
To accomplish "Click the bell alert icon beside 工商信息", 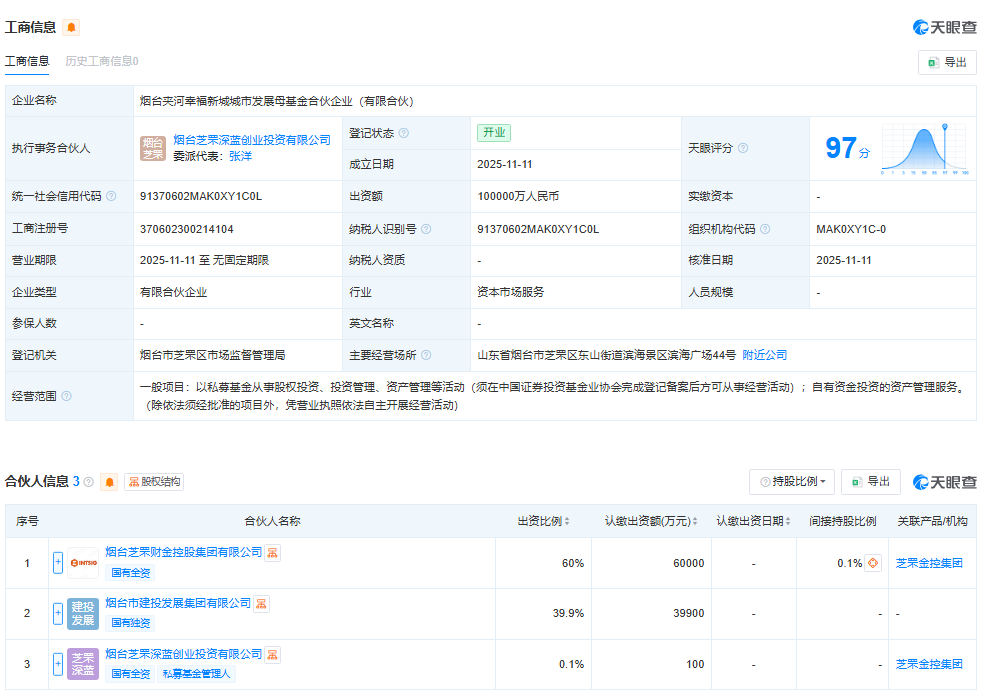I will pos(71,27).
